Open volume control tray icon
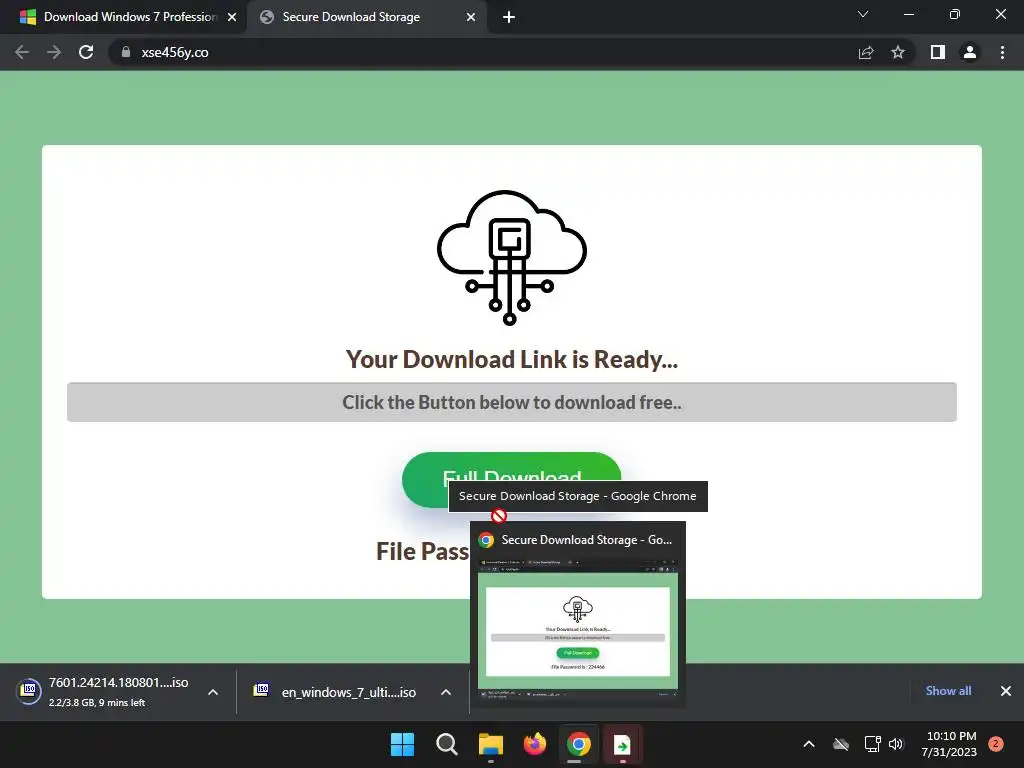The width and height of the screenshot is (1024, 768). (x=895, y=744)
